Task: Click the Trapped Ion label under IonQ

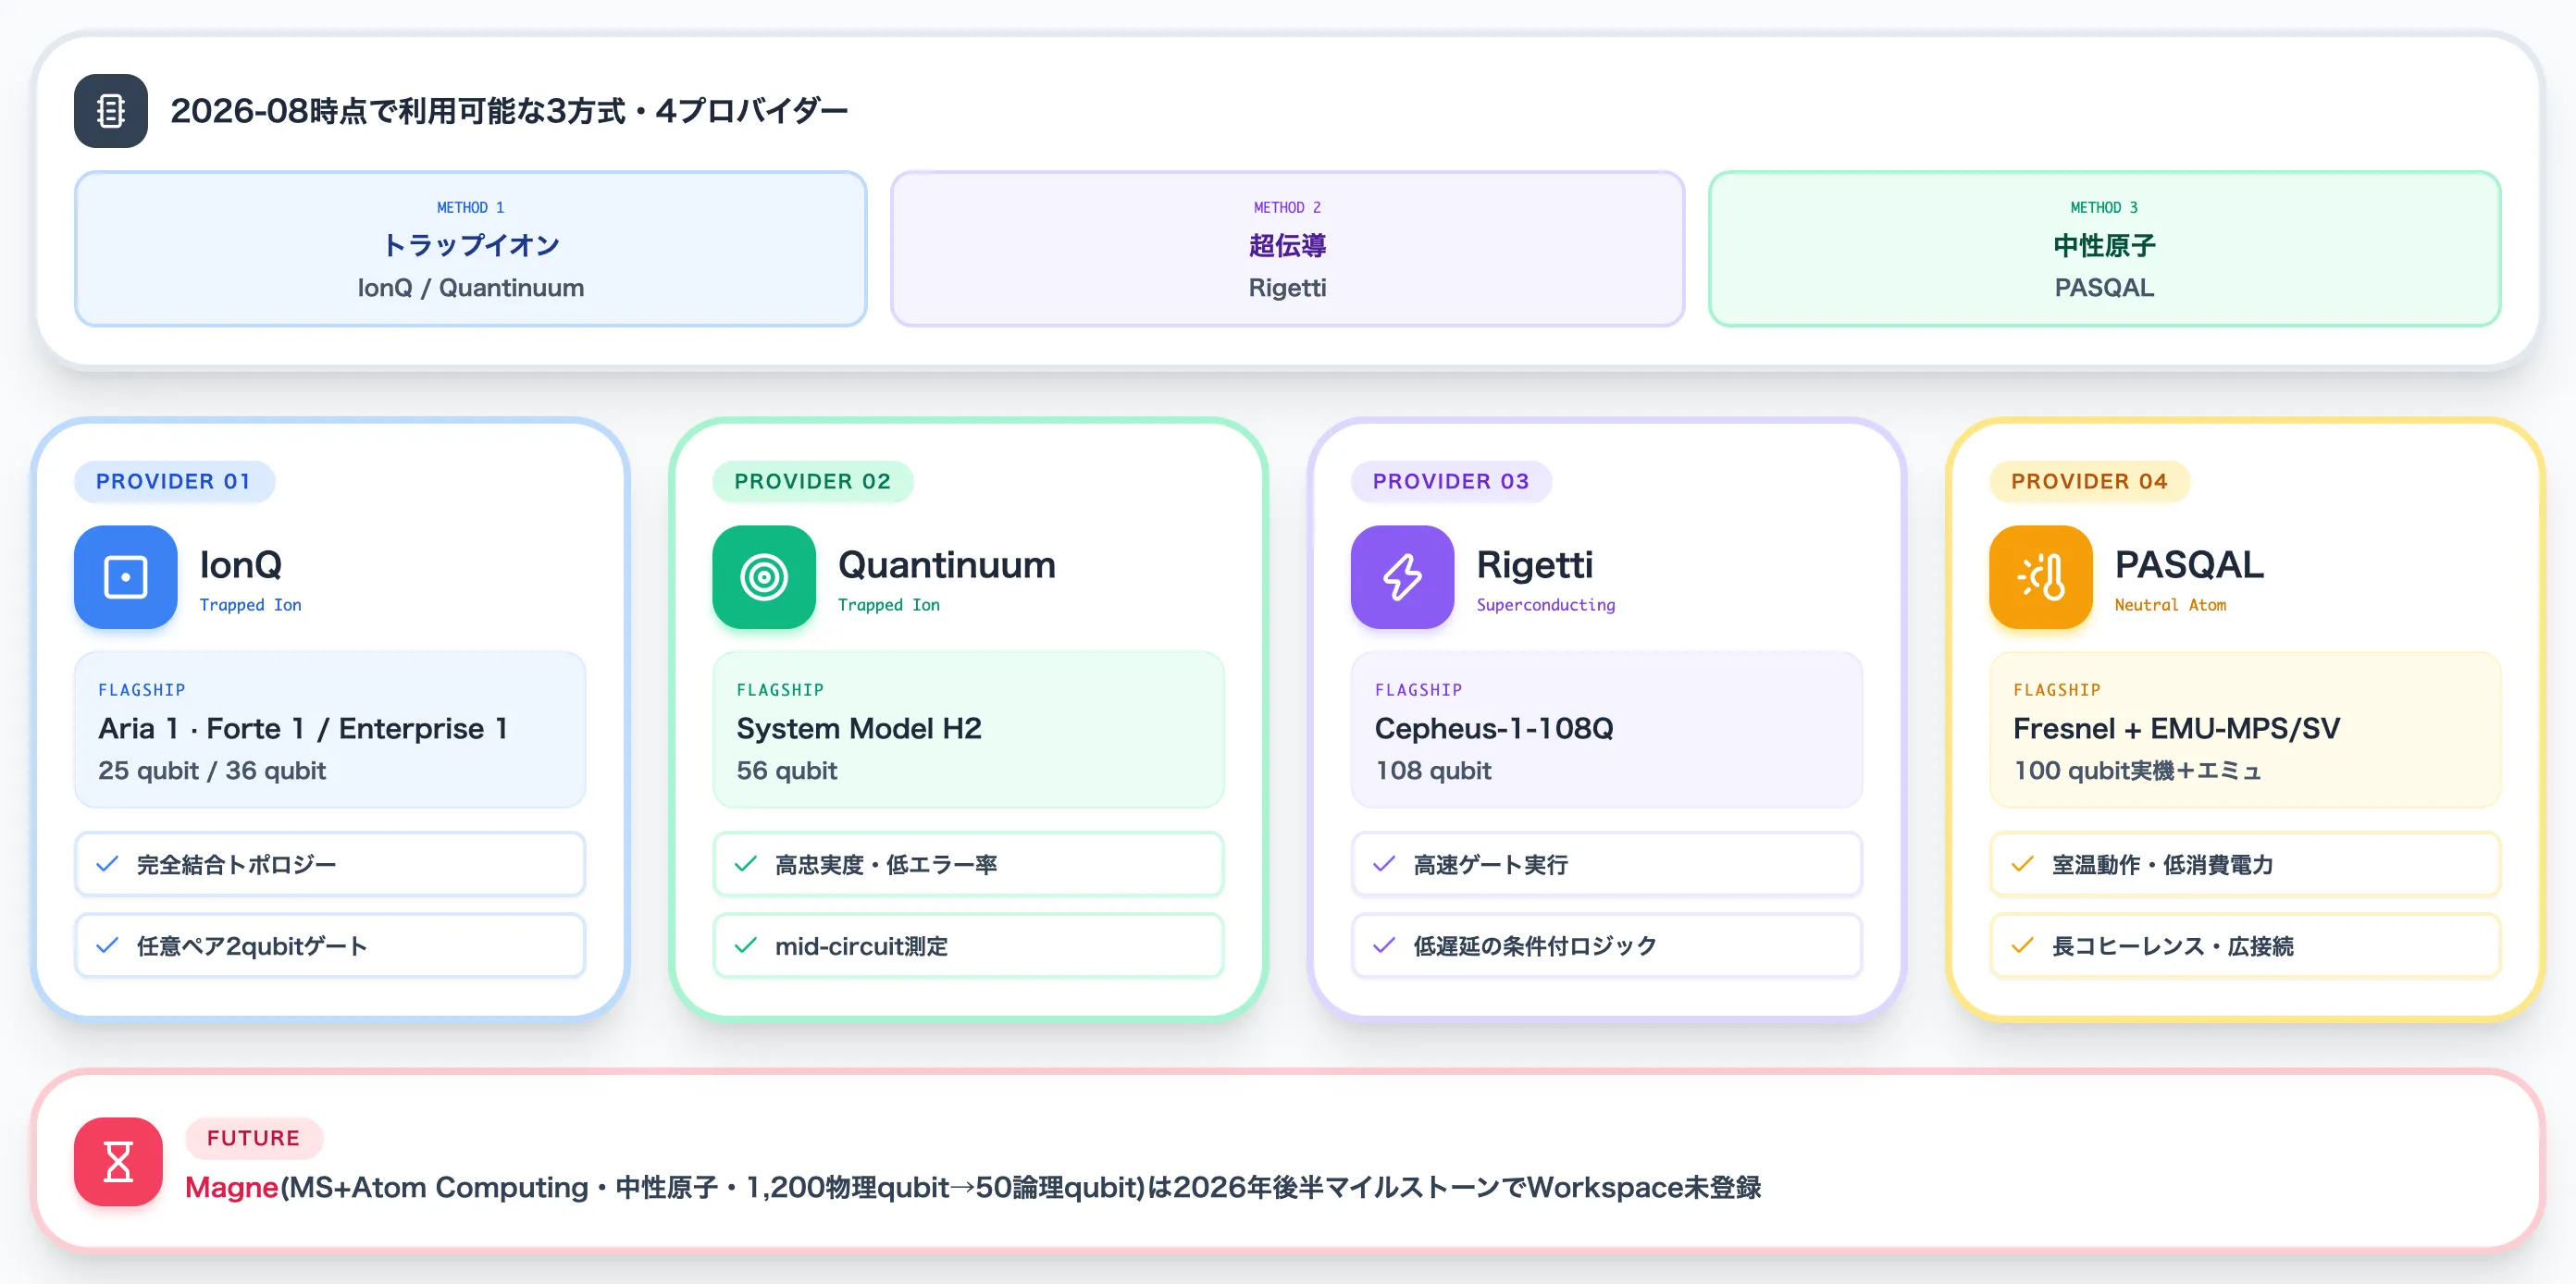Action: point(251,605)
